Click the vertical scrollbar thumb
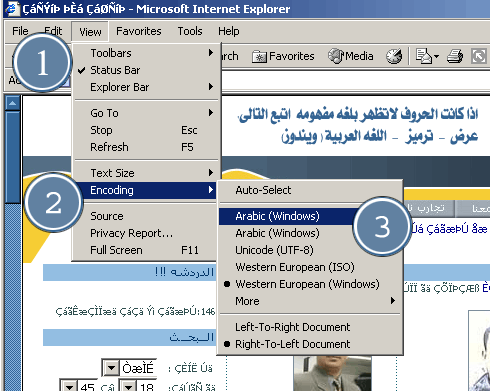This screenshot has height=391, width=490. (13, 157)
